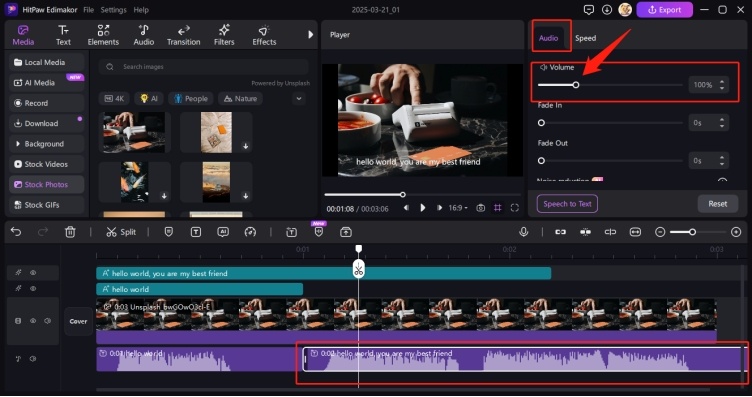Filter stock photos by 4K
This screenshot has height=397, width=752.
pos(114,99)
